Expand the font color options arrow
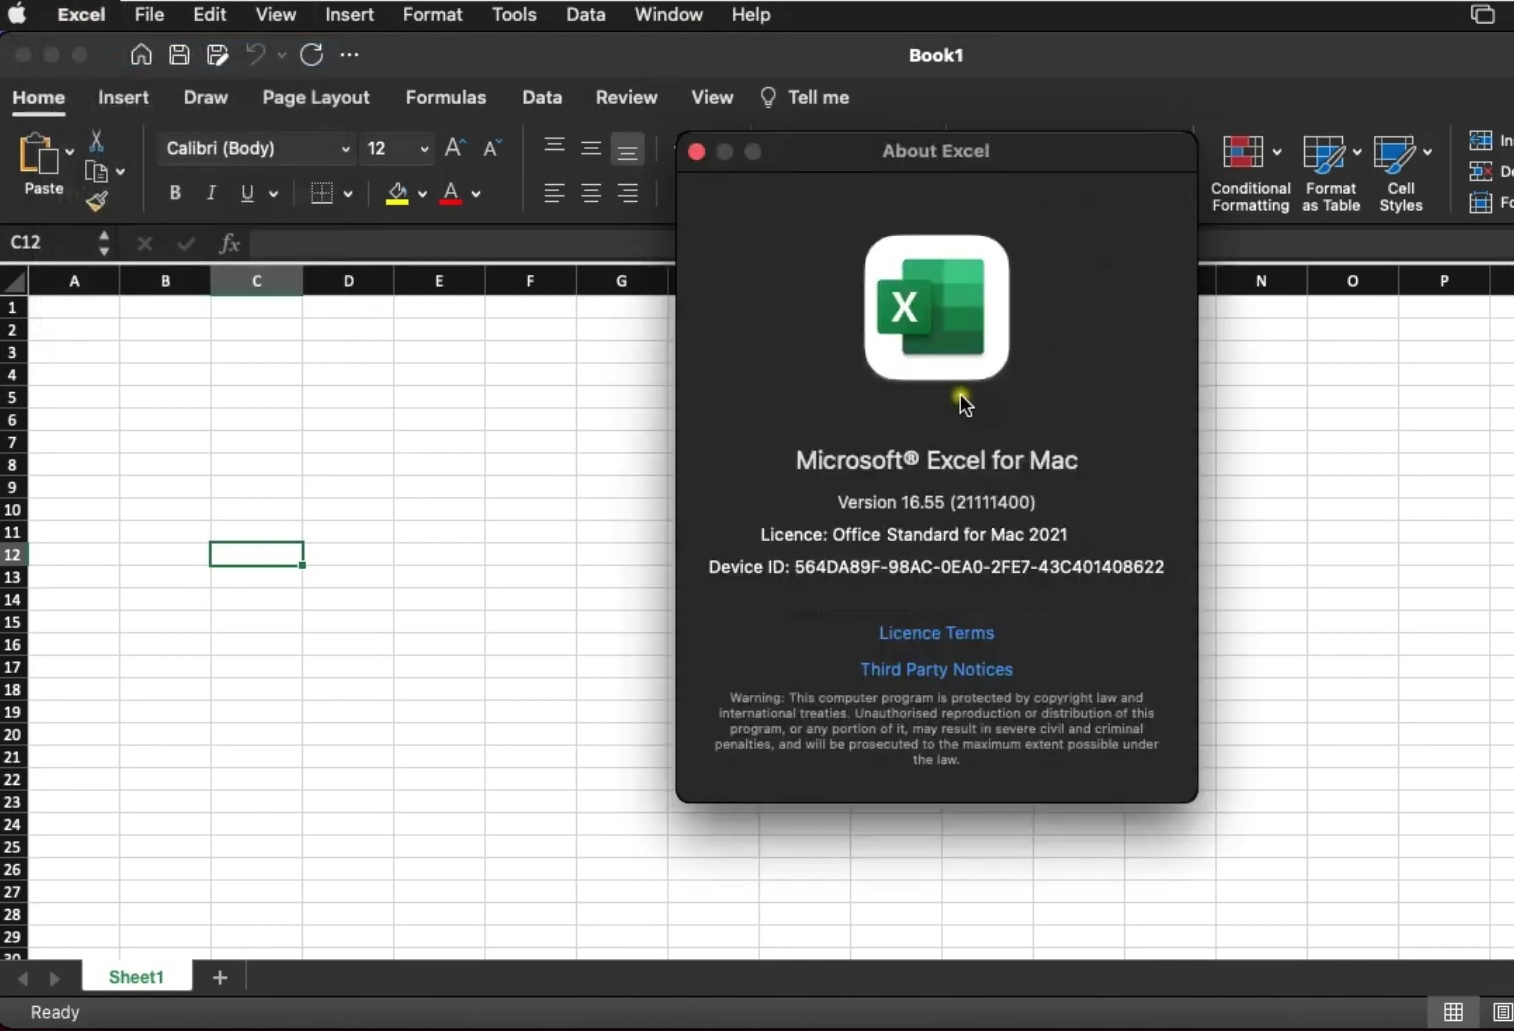Screen dimensions: 1514x1031 476,194
